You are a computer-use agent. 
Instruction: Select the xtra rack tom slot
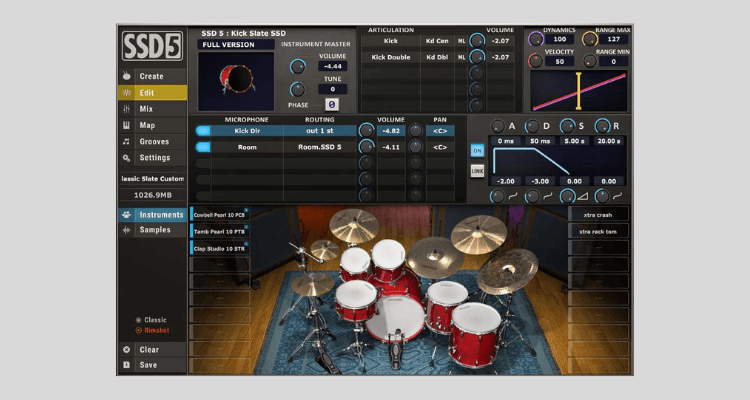click(598, 232)
